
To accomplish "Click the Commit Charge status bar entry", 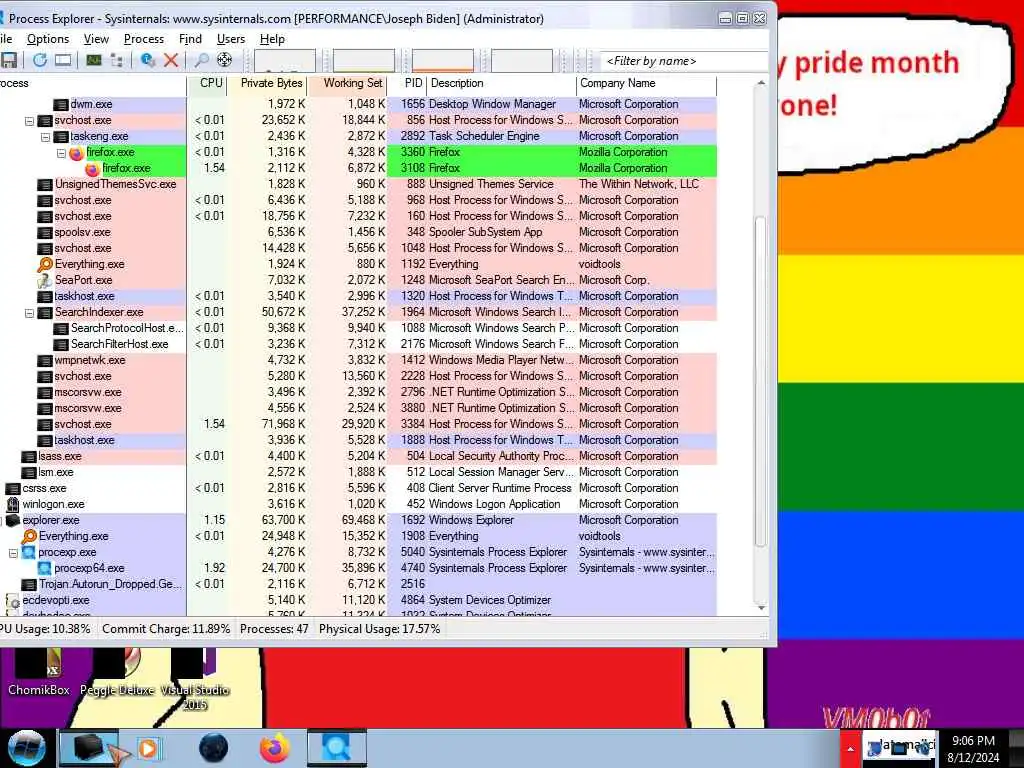I will point(166,630).
